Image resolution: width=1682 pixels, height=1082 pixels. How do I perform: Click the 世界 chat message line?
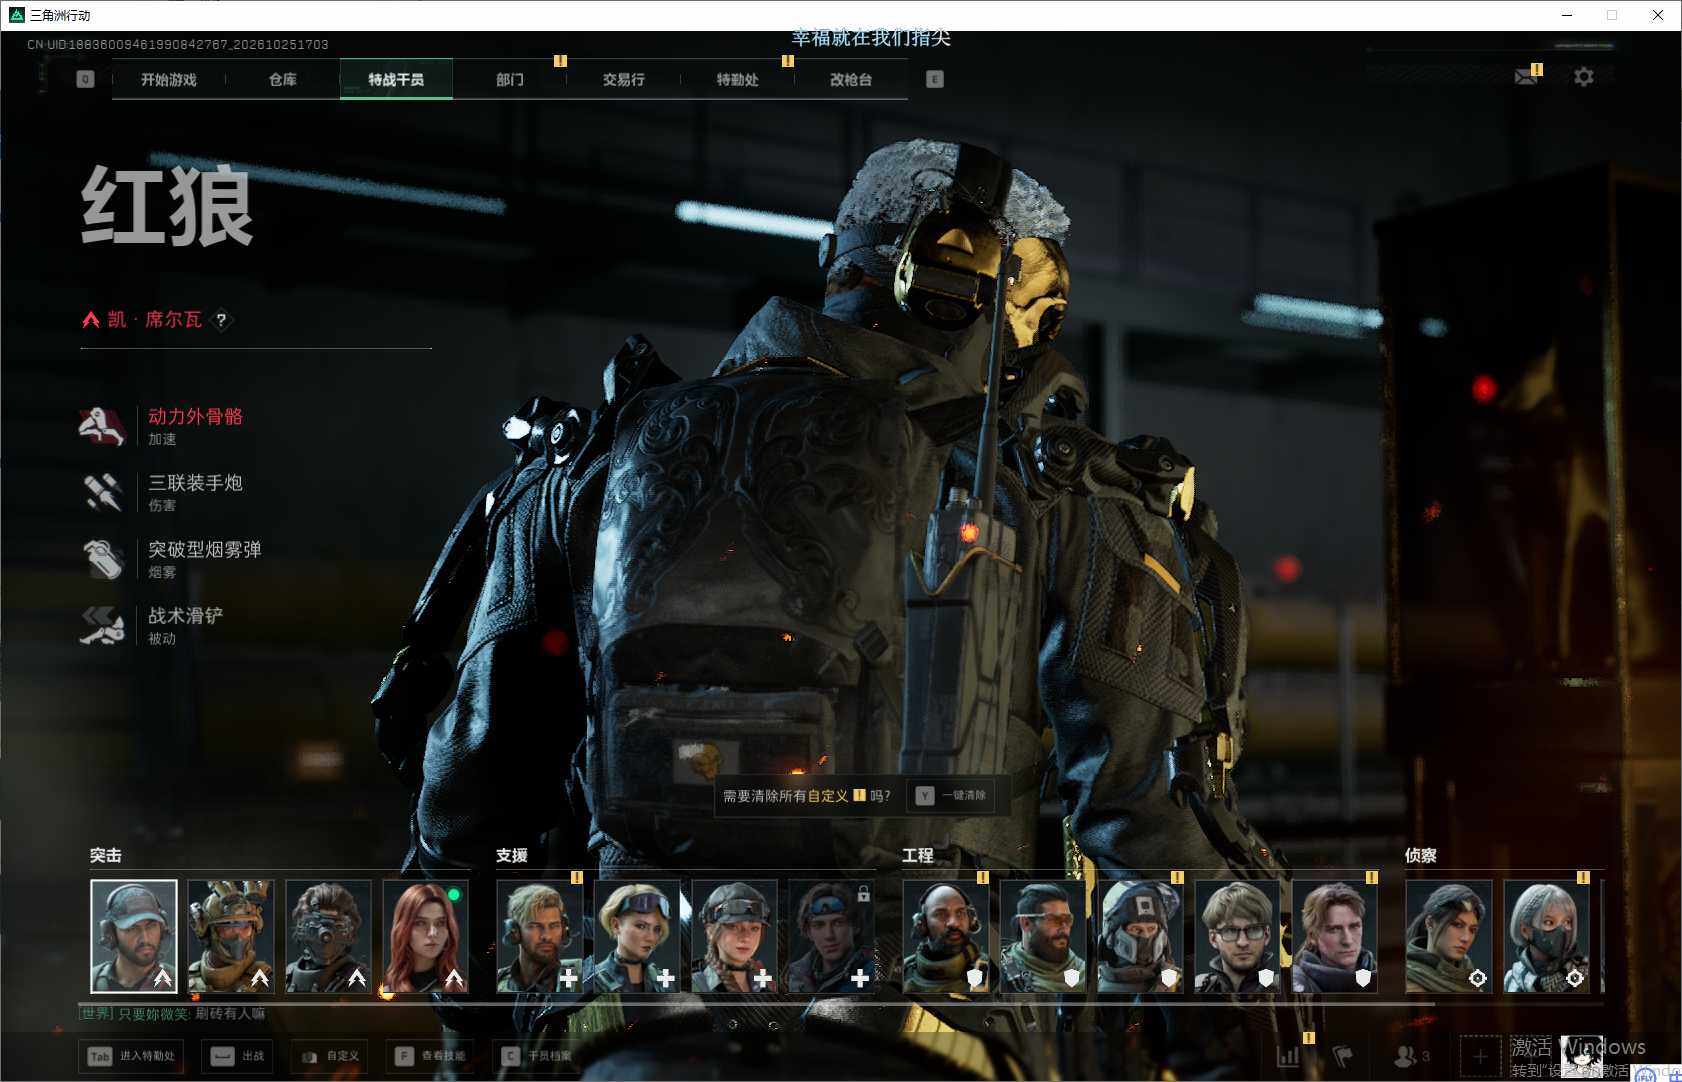point(172,1014)
